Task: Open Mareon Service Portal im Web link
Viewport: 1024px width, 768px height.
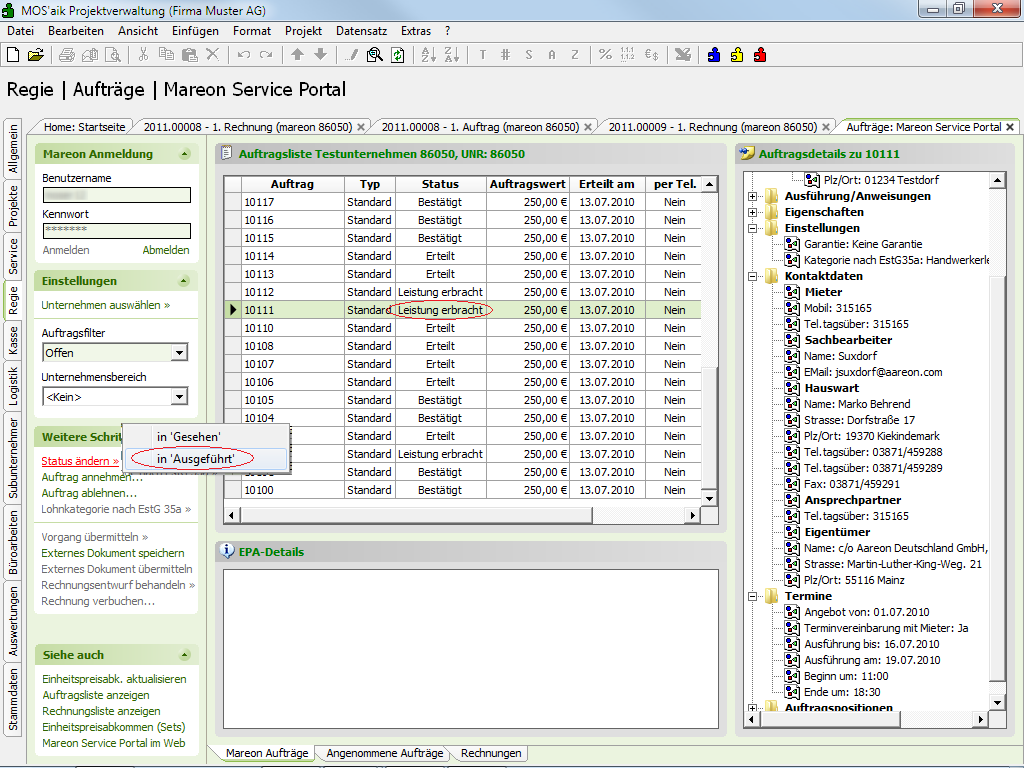Action: (114, 743)
